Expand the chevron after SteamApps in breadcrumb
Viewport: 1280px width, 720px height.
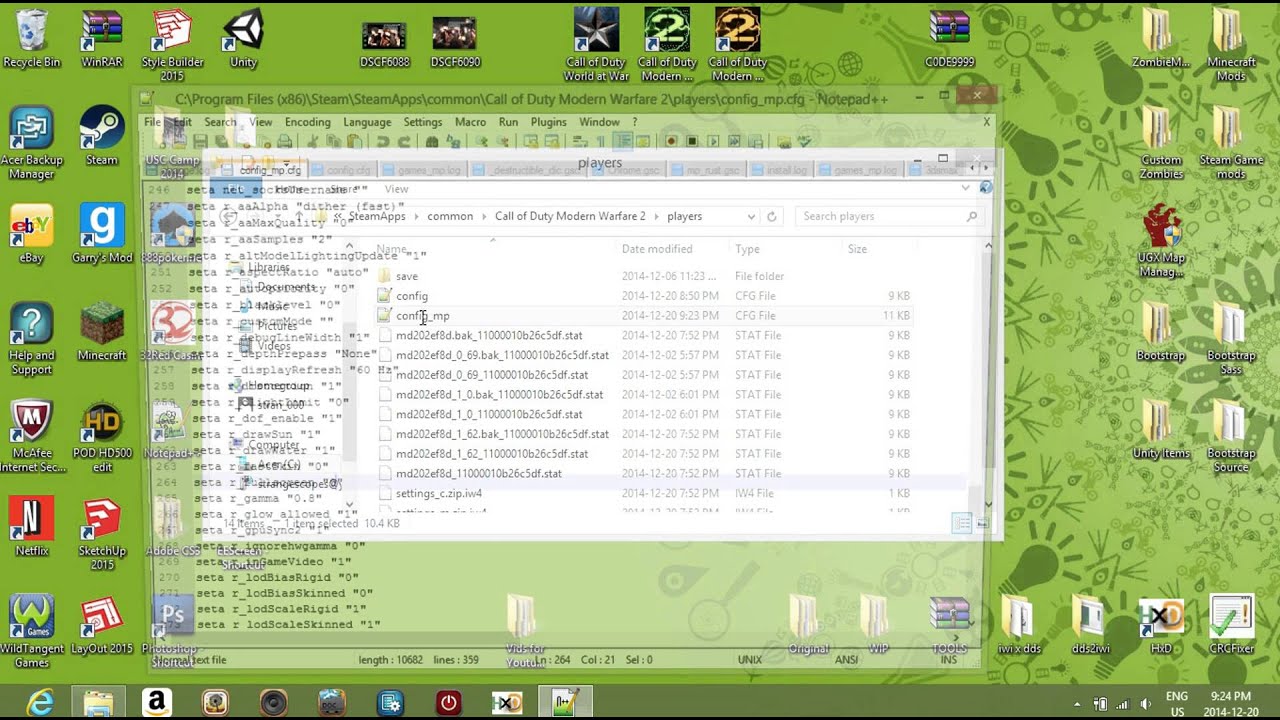coord(416,217)
